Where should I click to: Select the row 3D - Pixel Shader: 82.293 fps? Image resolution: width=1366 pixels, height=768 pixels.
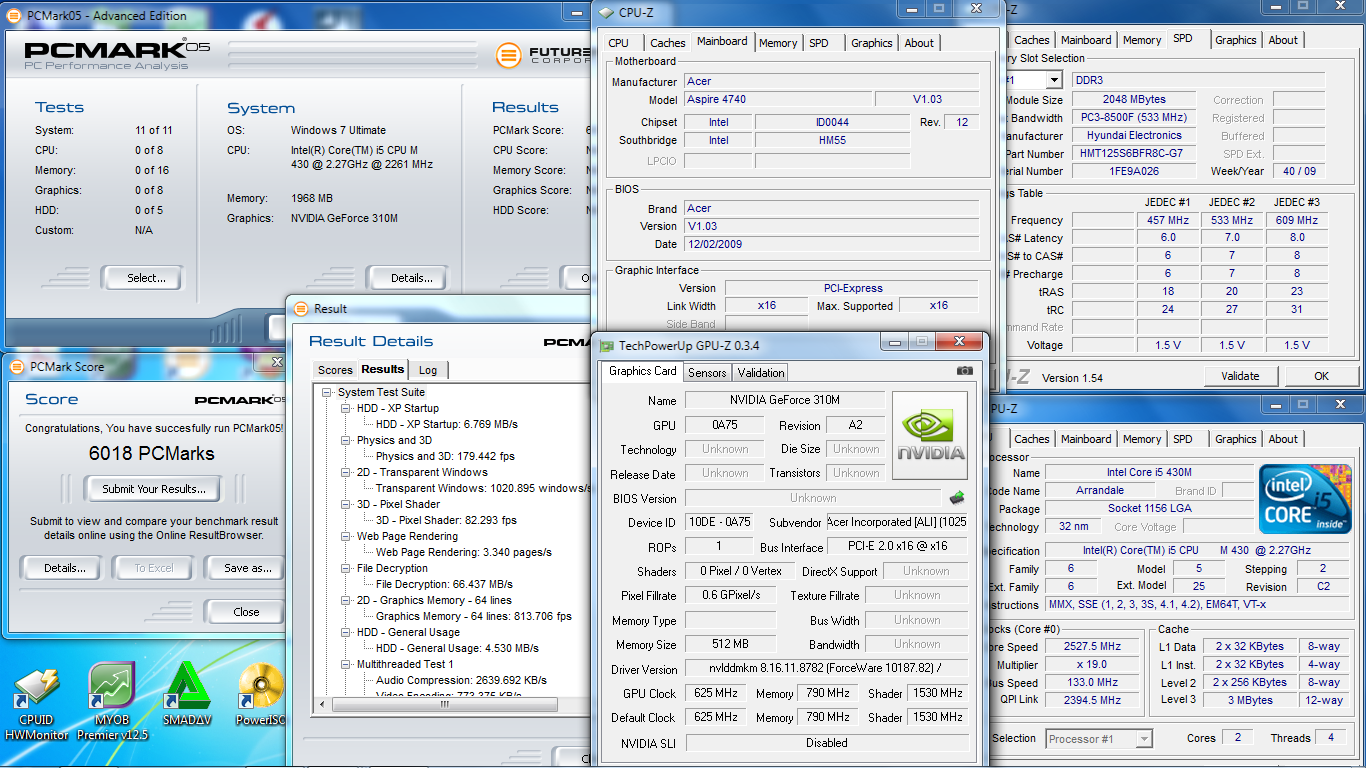446,521
